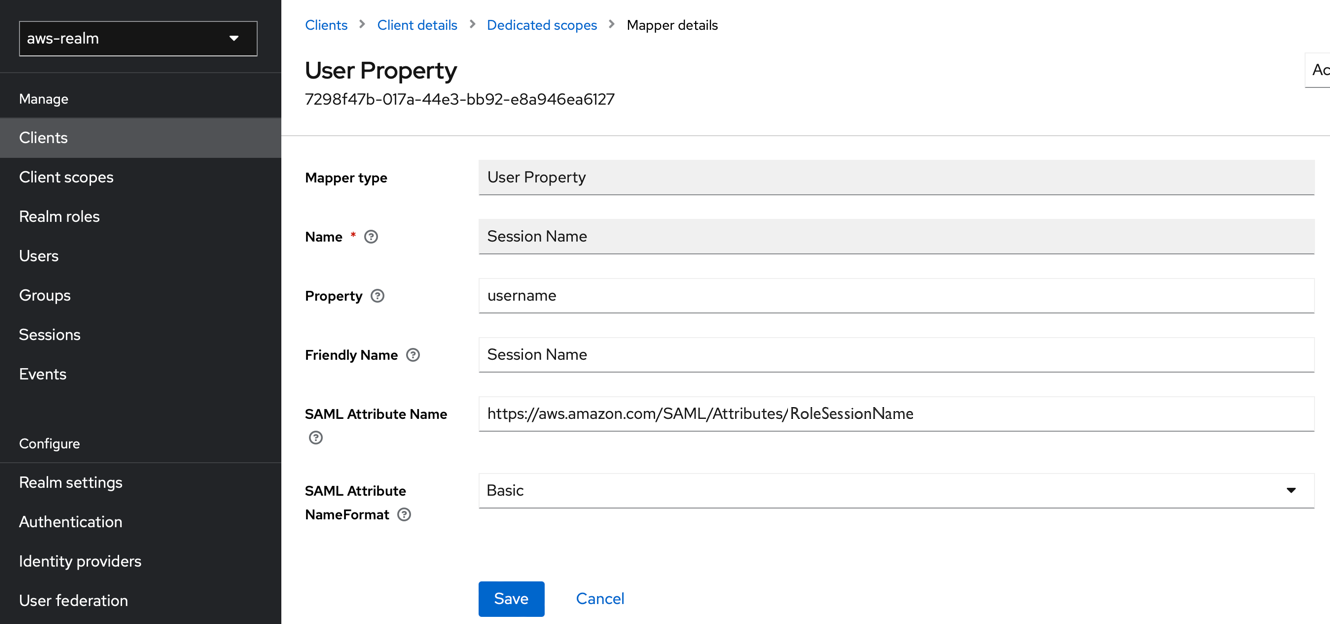
Task: Expand the SAML Attribute NameFormat Basic dropdown
Action: [x=896, y=491]
